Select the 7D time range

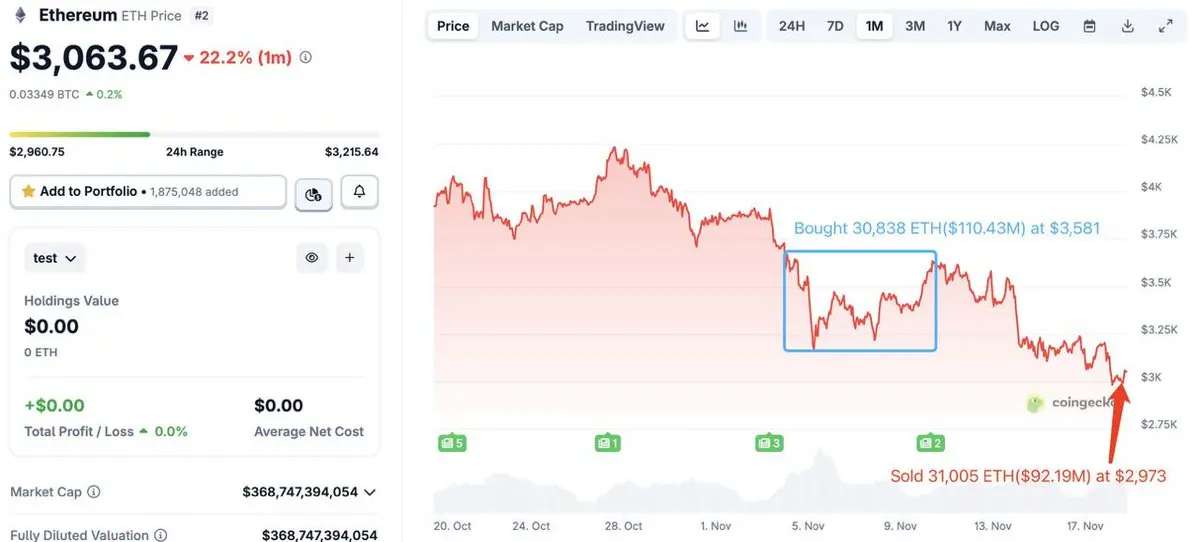coord(835,26)
